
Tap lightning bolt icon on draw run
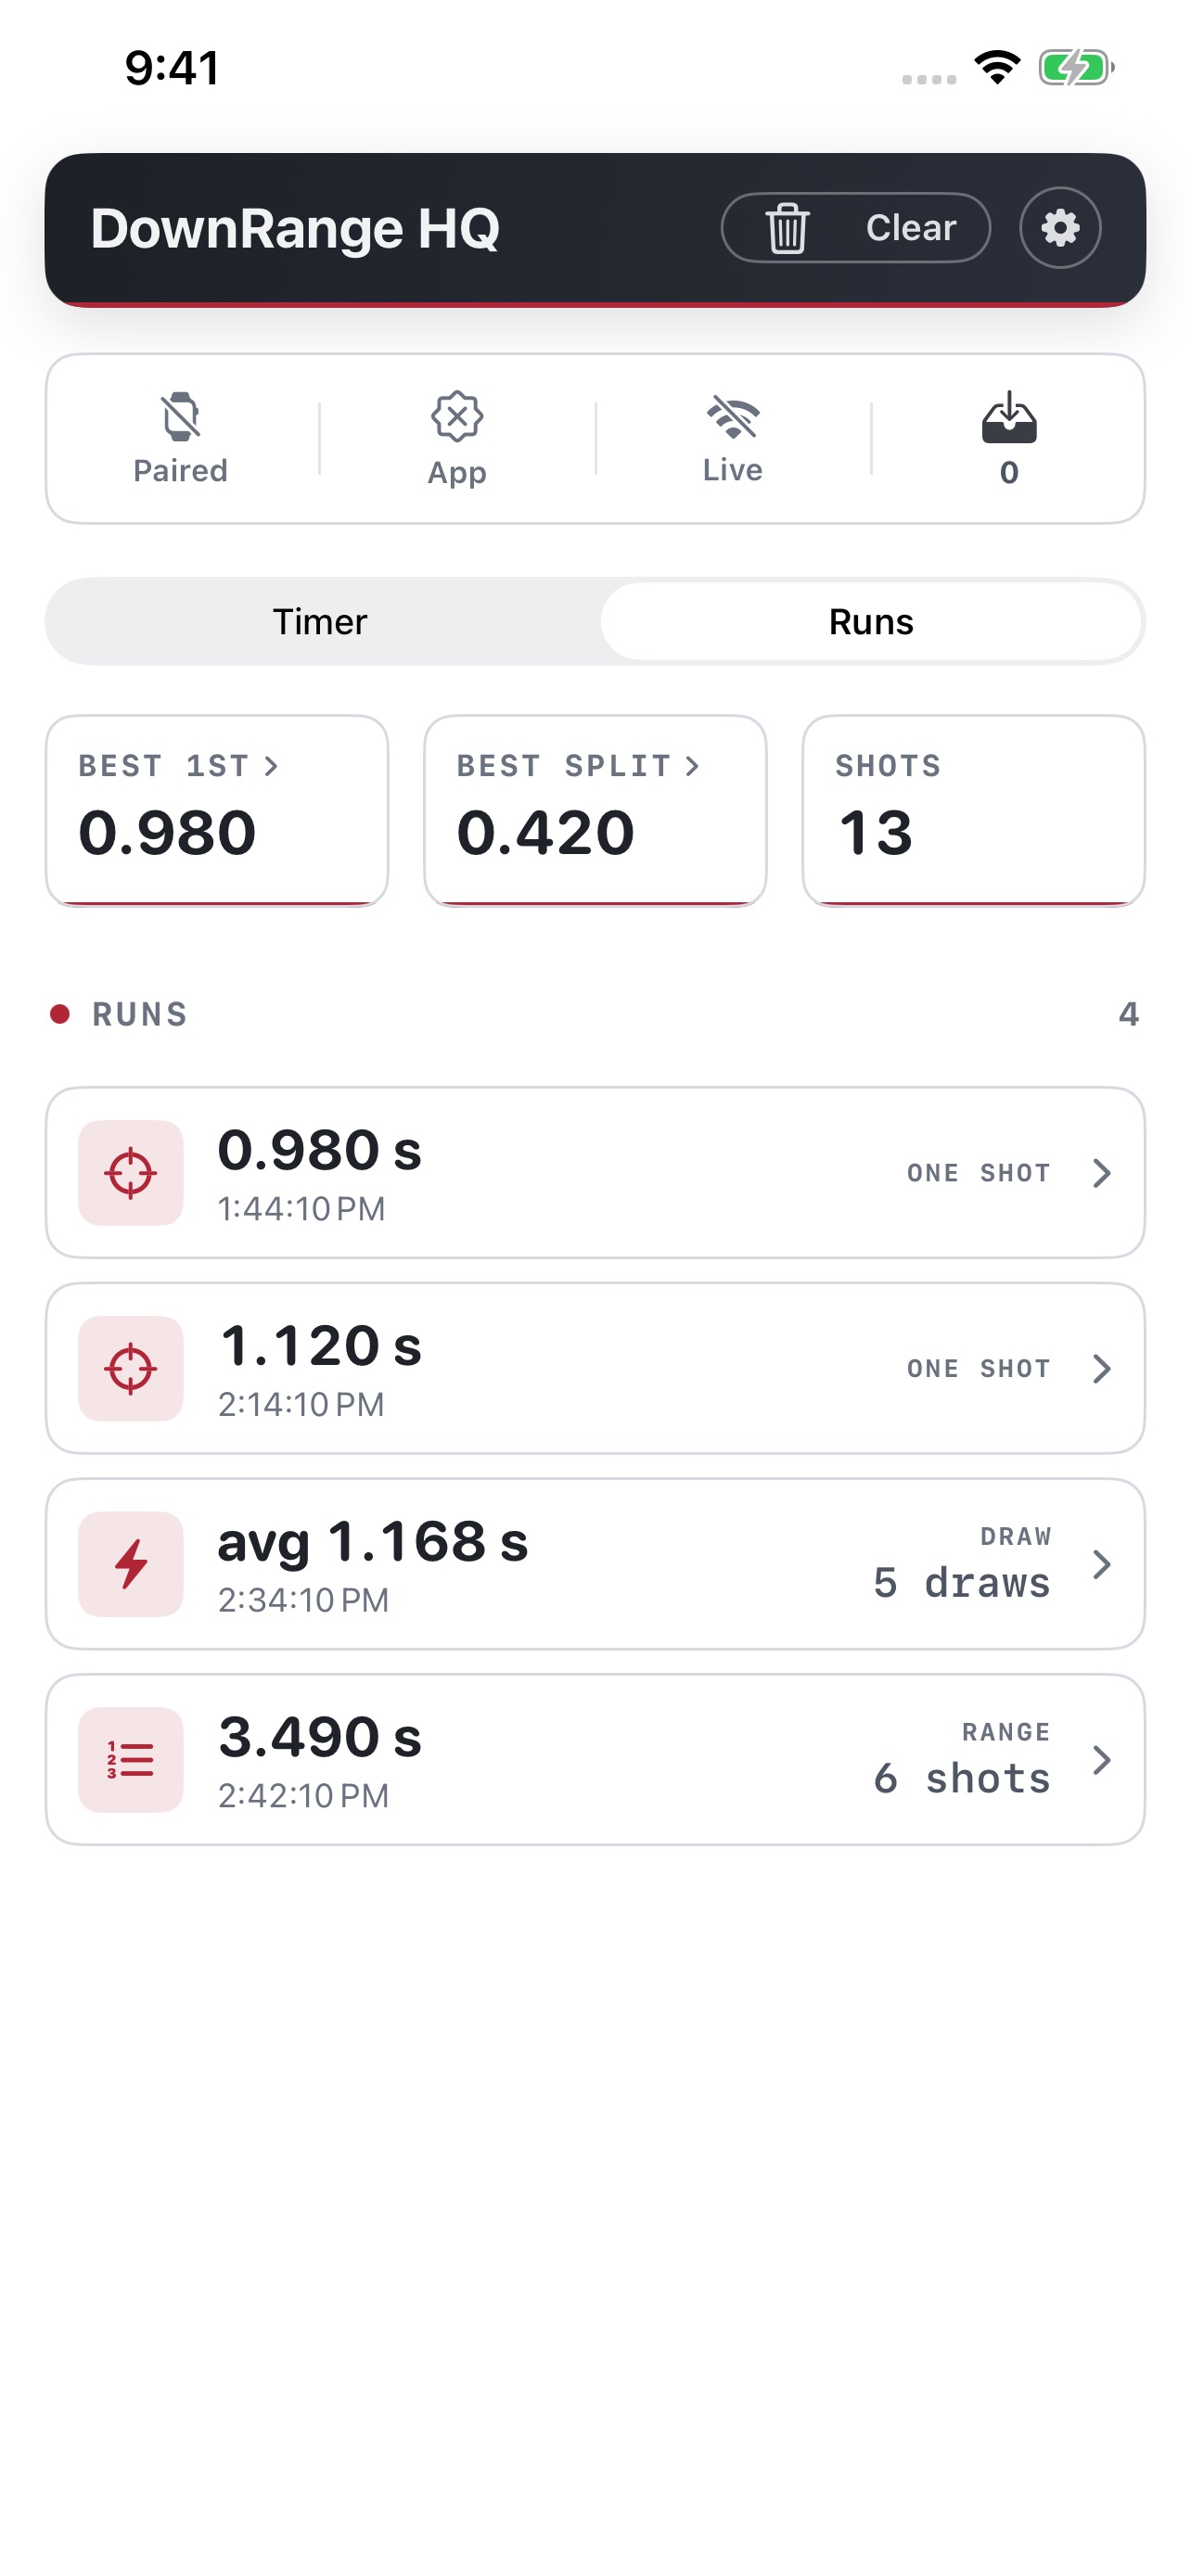pos(131,1565)
